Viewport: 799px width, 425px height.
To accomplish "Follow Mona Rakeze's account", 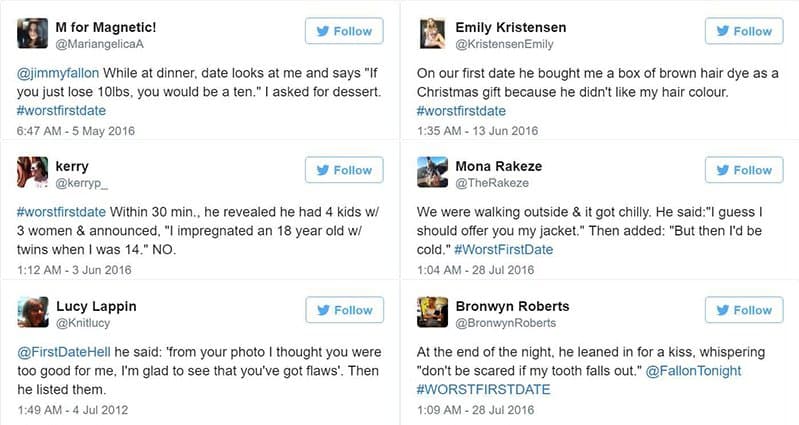I will click(743, 170).
